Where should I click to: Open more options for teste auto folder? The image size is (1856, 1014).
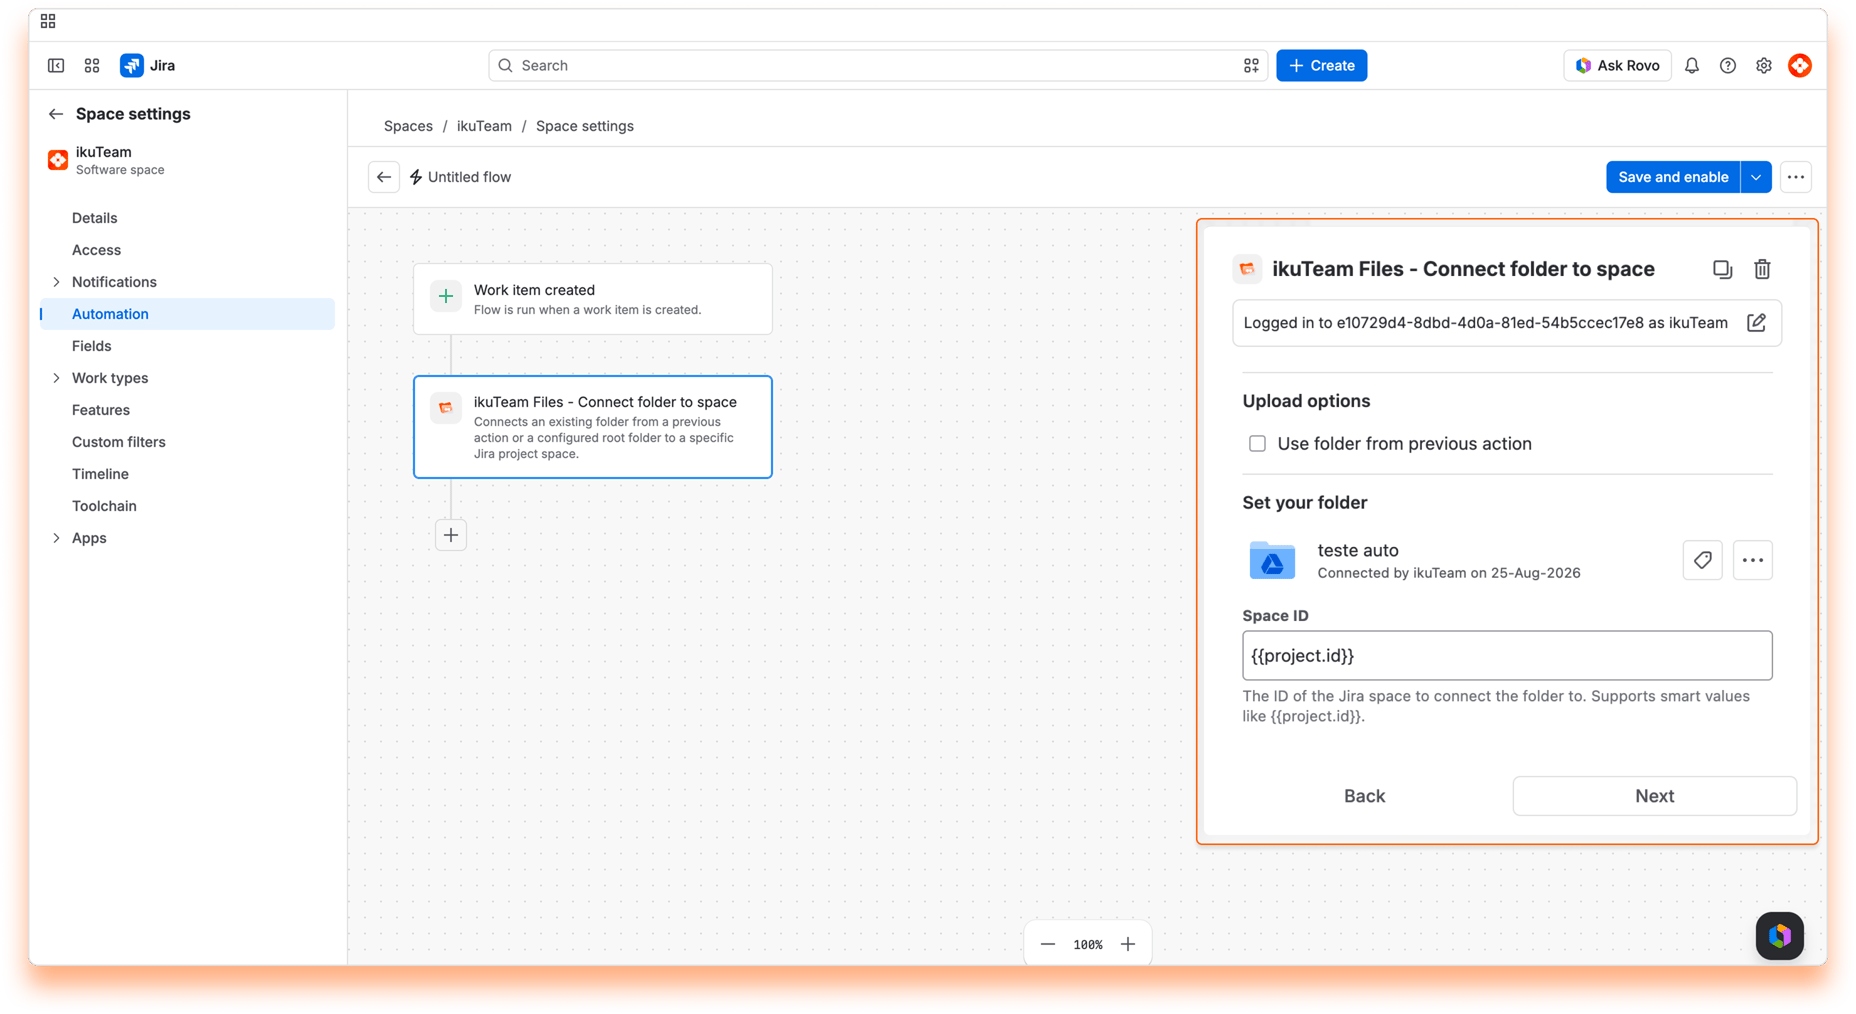[1753, 560]
